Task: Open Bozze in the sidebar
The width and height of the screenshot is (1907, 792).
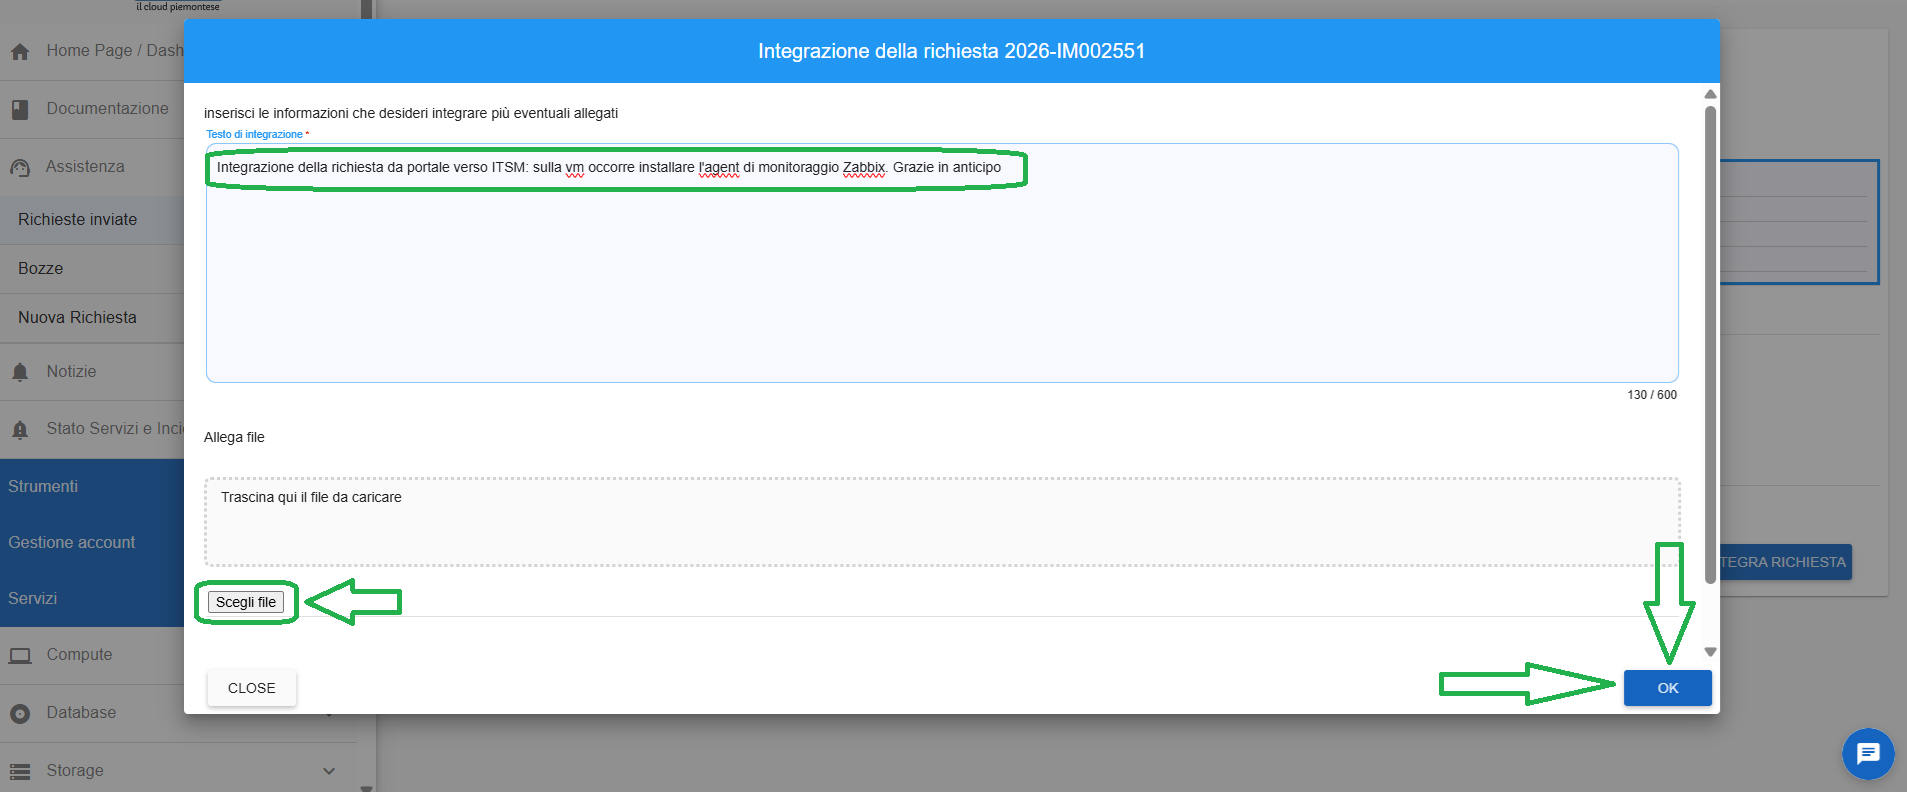Action: 40,269
